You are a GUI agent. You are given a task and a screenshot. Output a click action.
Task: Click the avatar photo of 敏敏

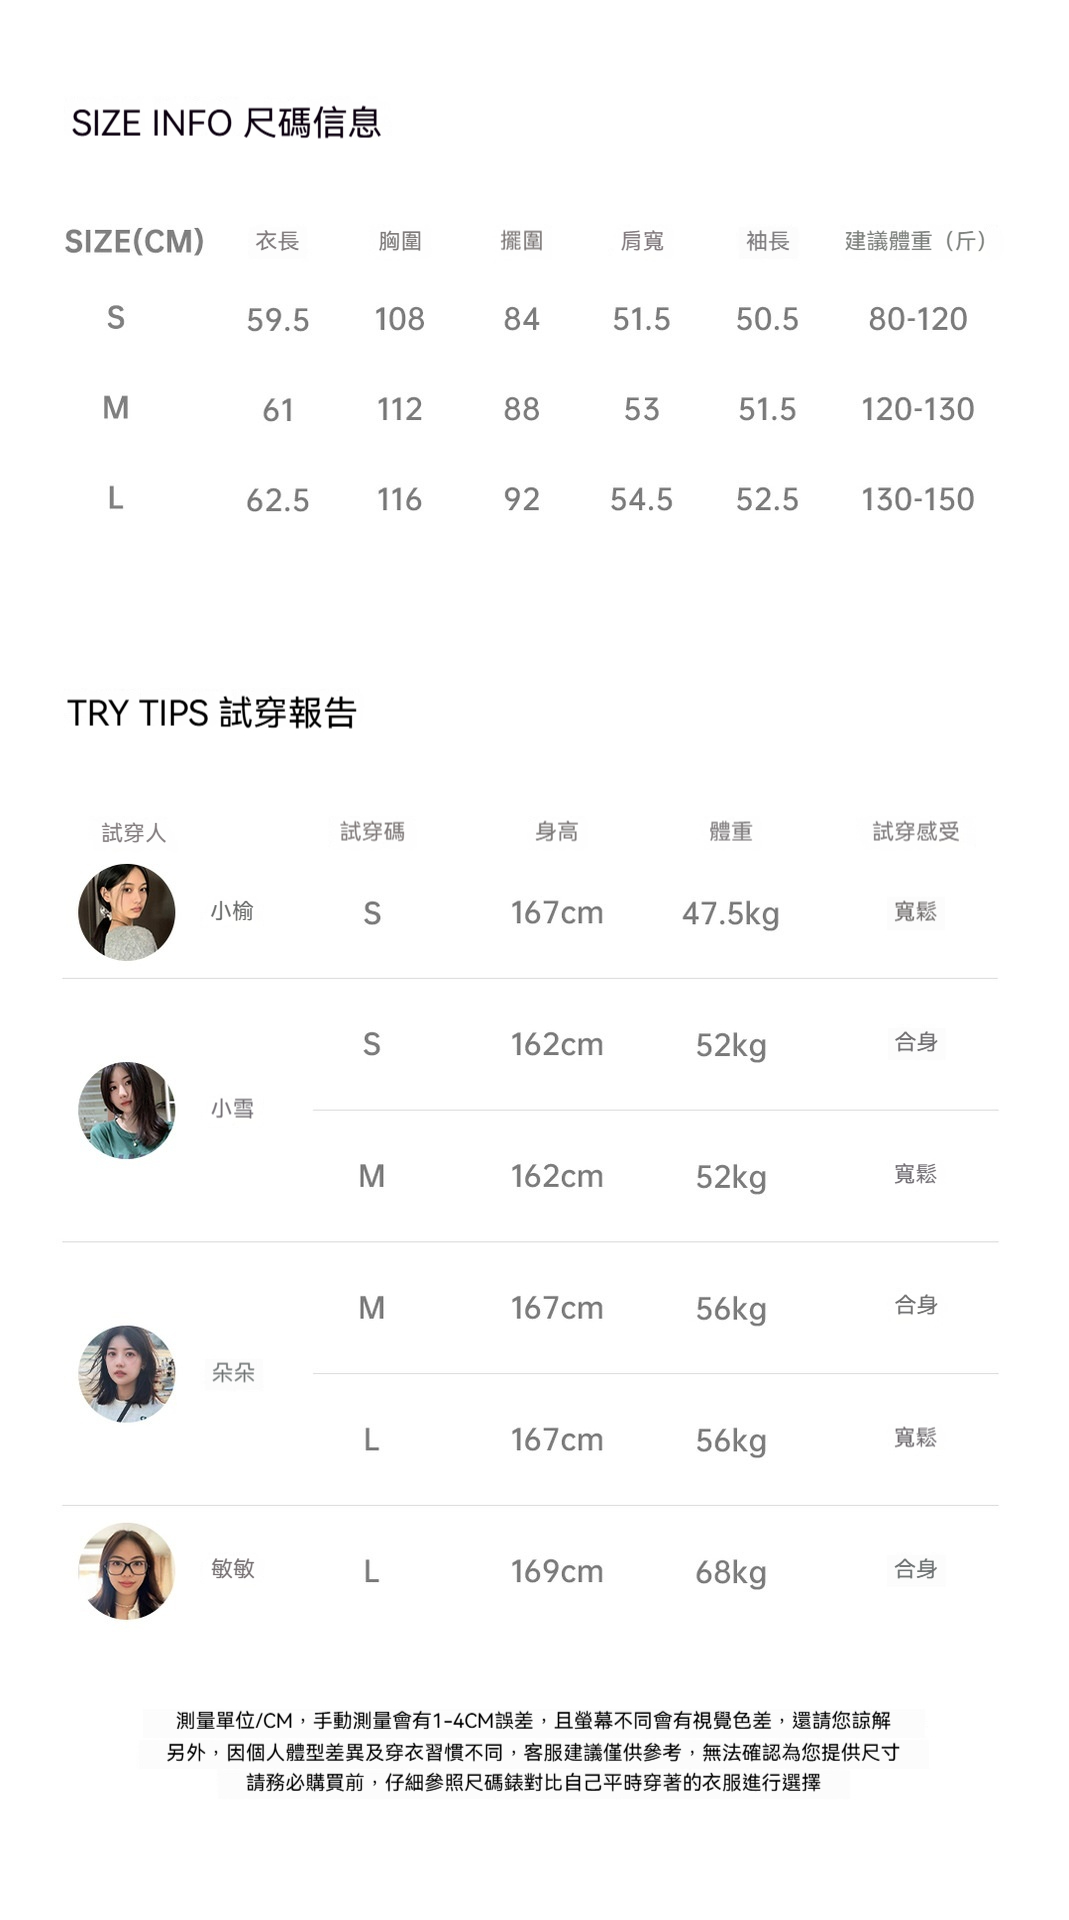coord(127,1570)
